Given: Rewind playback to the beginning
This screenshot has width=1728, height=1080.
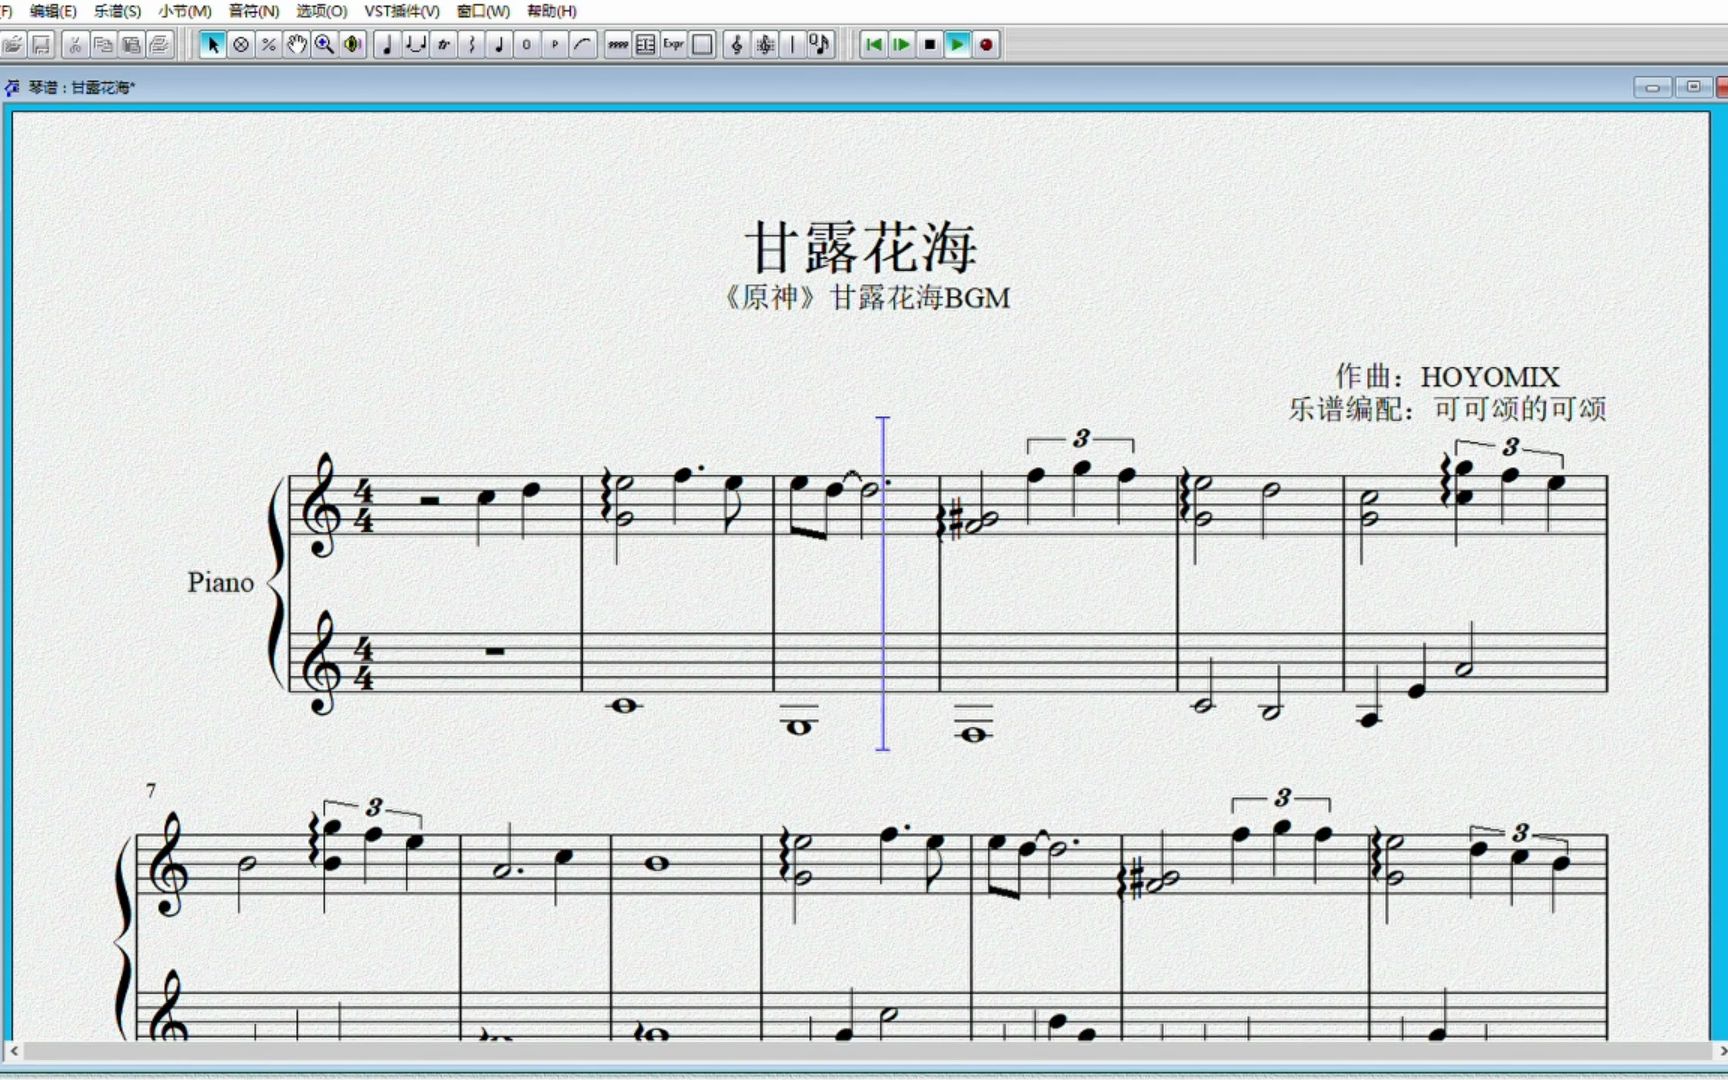Looking at the screenshot, I should [x=874, y=44].
